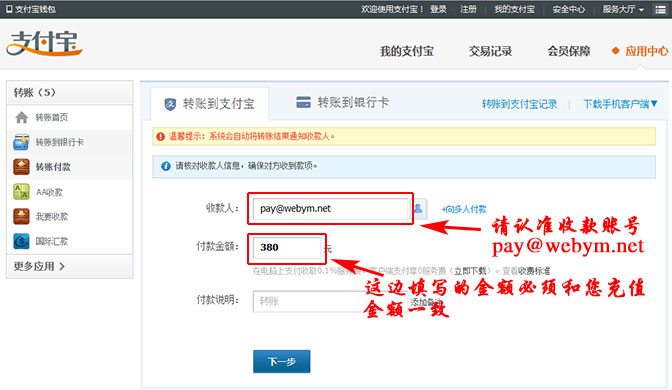Click the 下一步 button
The image size is (672, 390).
pos(282,361)
